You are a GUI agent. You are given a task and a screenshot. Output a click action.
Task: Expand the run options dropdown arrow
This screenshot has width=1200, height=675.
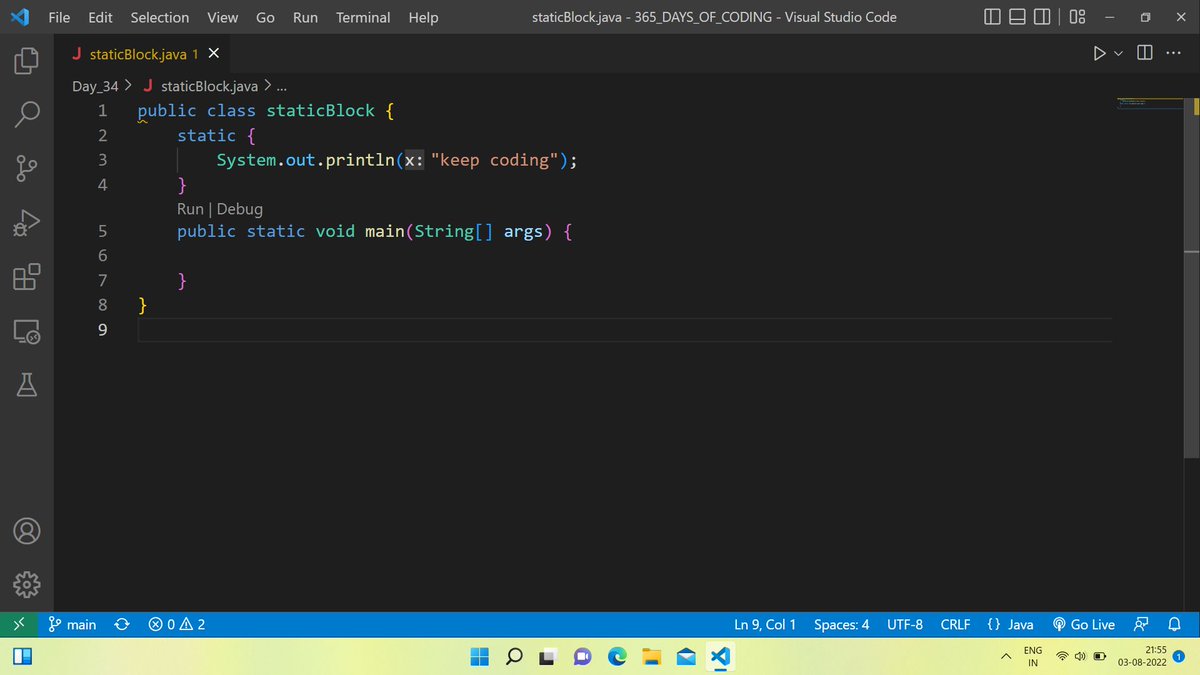pos(1118,52)
